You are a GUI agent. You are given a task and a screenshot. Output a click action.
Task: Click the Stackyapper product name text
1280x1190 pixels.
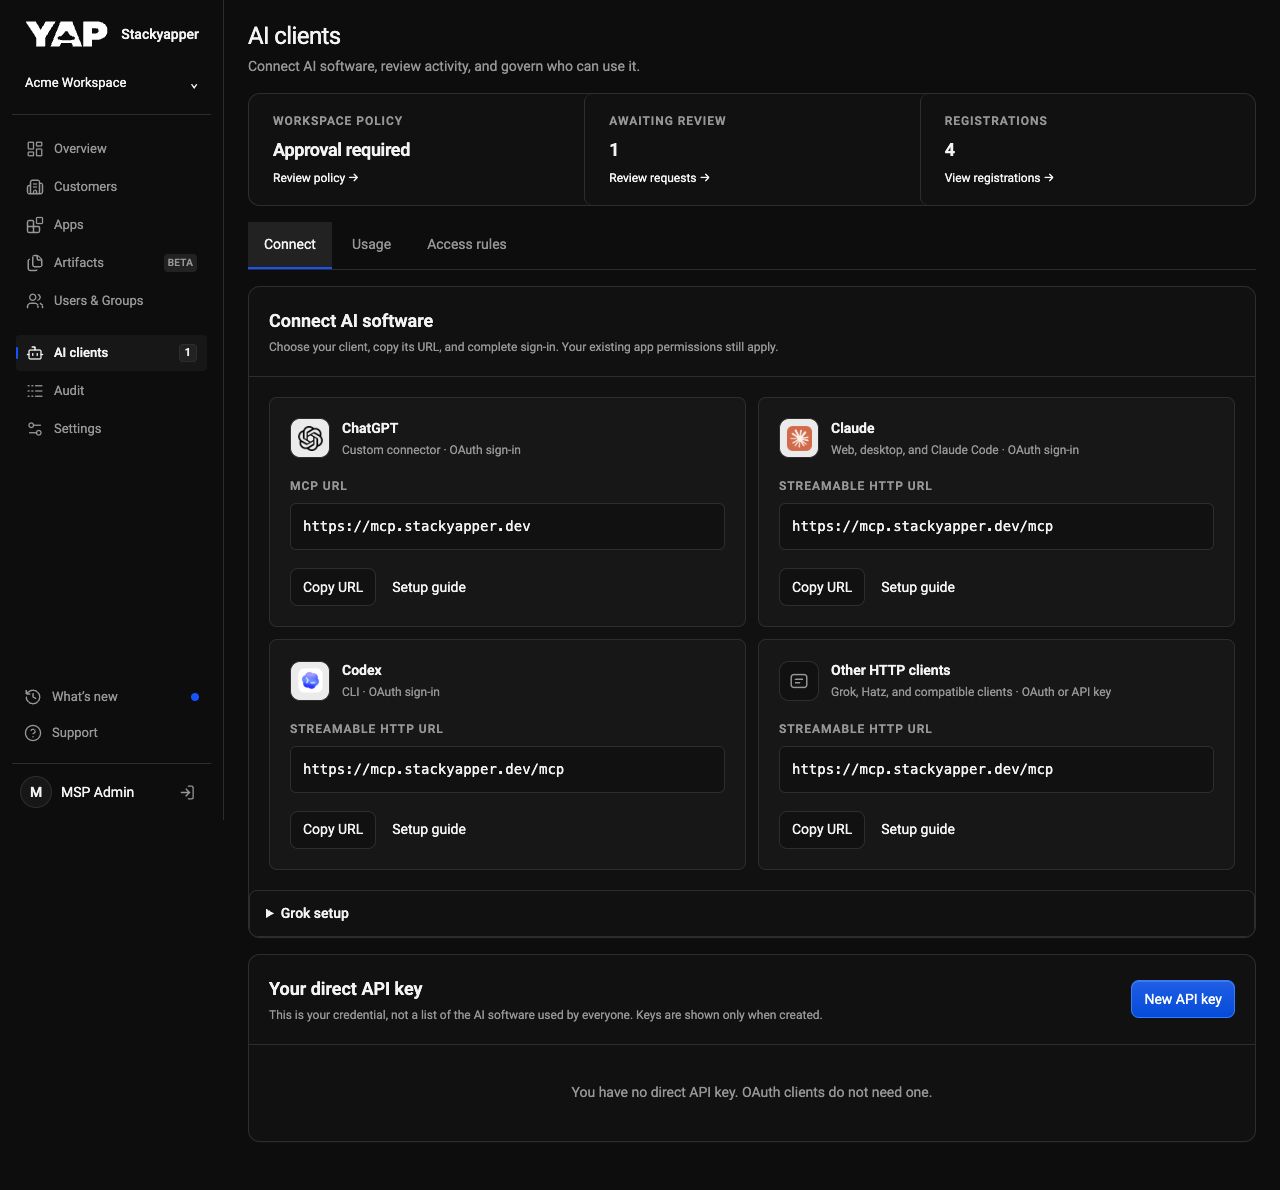point(160,34)
